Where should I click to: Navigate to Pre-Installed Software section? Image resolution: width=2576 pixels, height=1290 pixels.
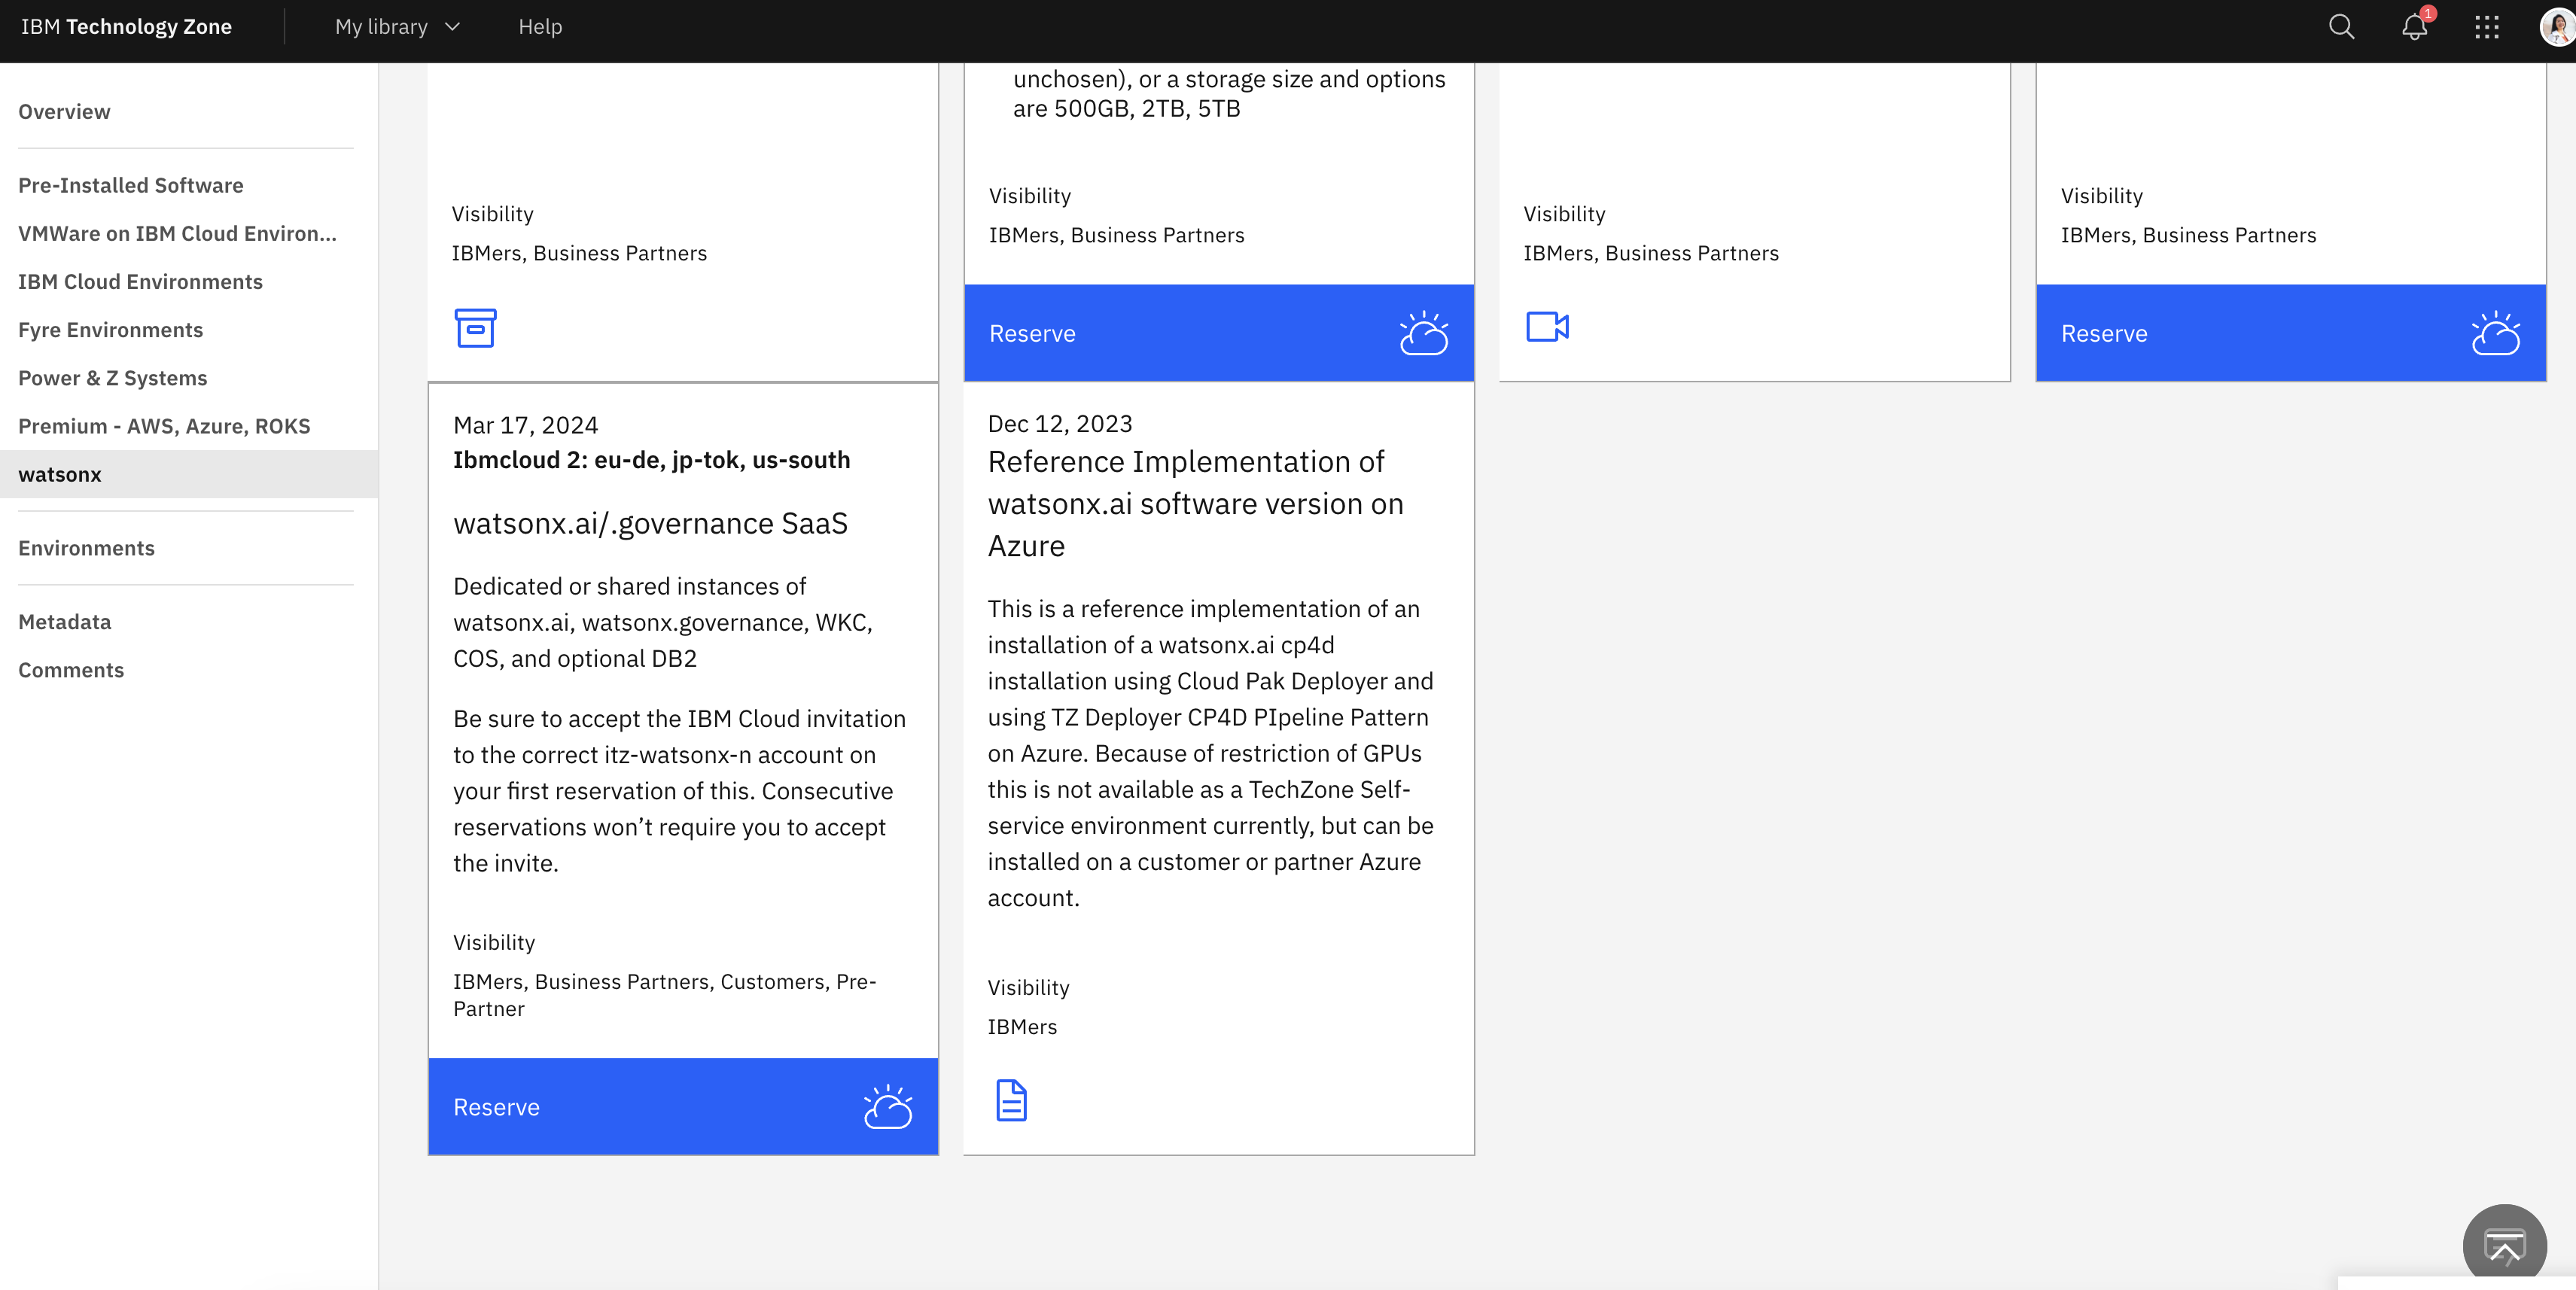point(131,185)
